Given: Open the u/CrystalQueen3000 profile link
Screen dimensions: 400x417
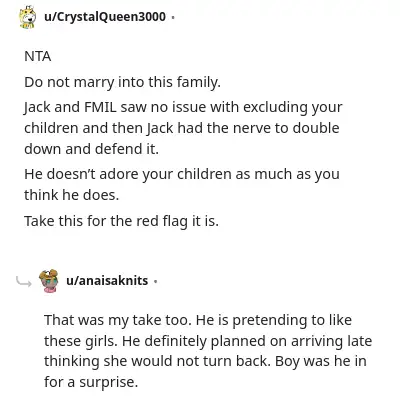Looking at the screenshot, I should [105, 16].
